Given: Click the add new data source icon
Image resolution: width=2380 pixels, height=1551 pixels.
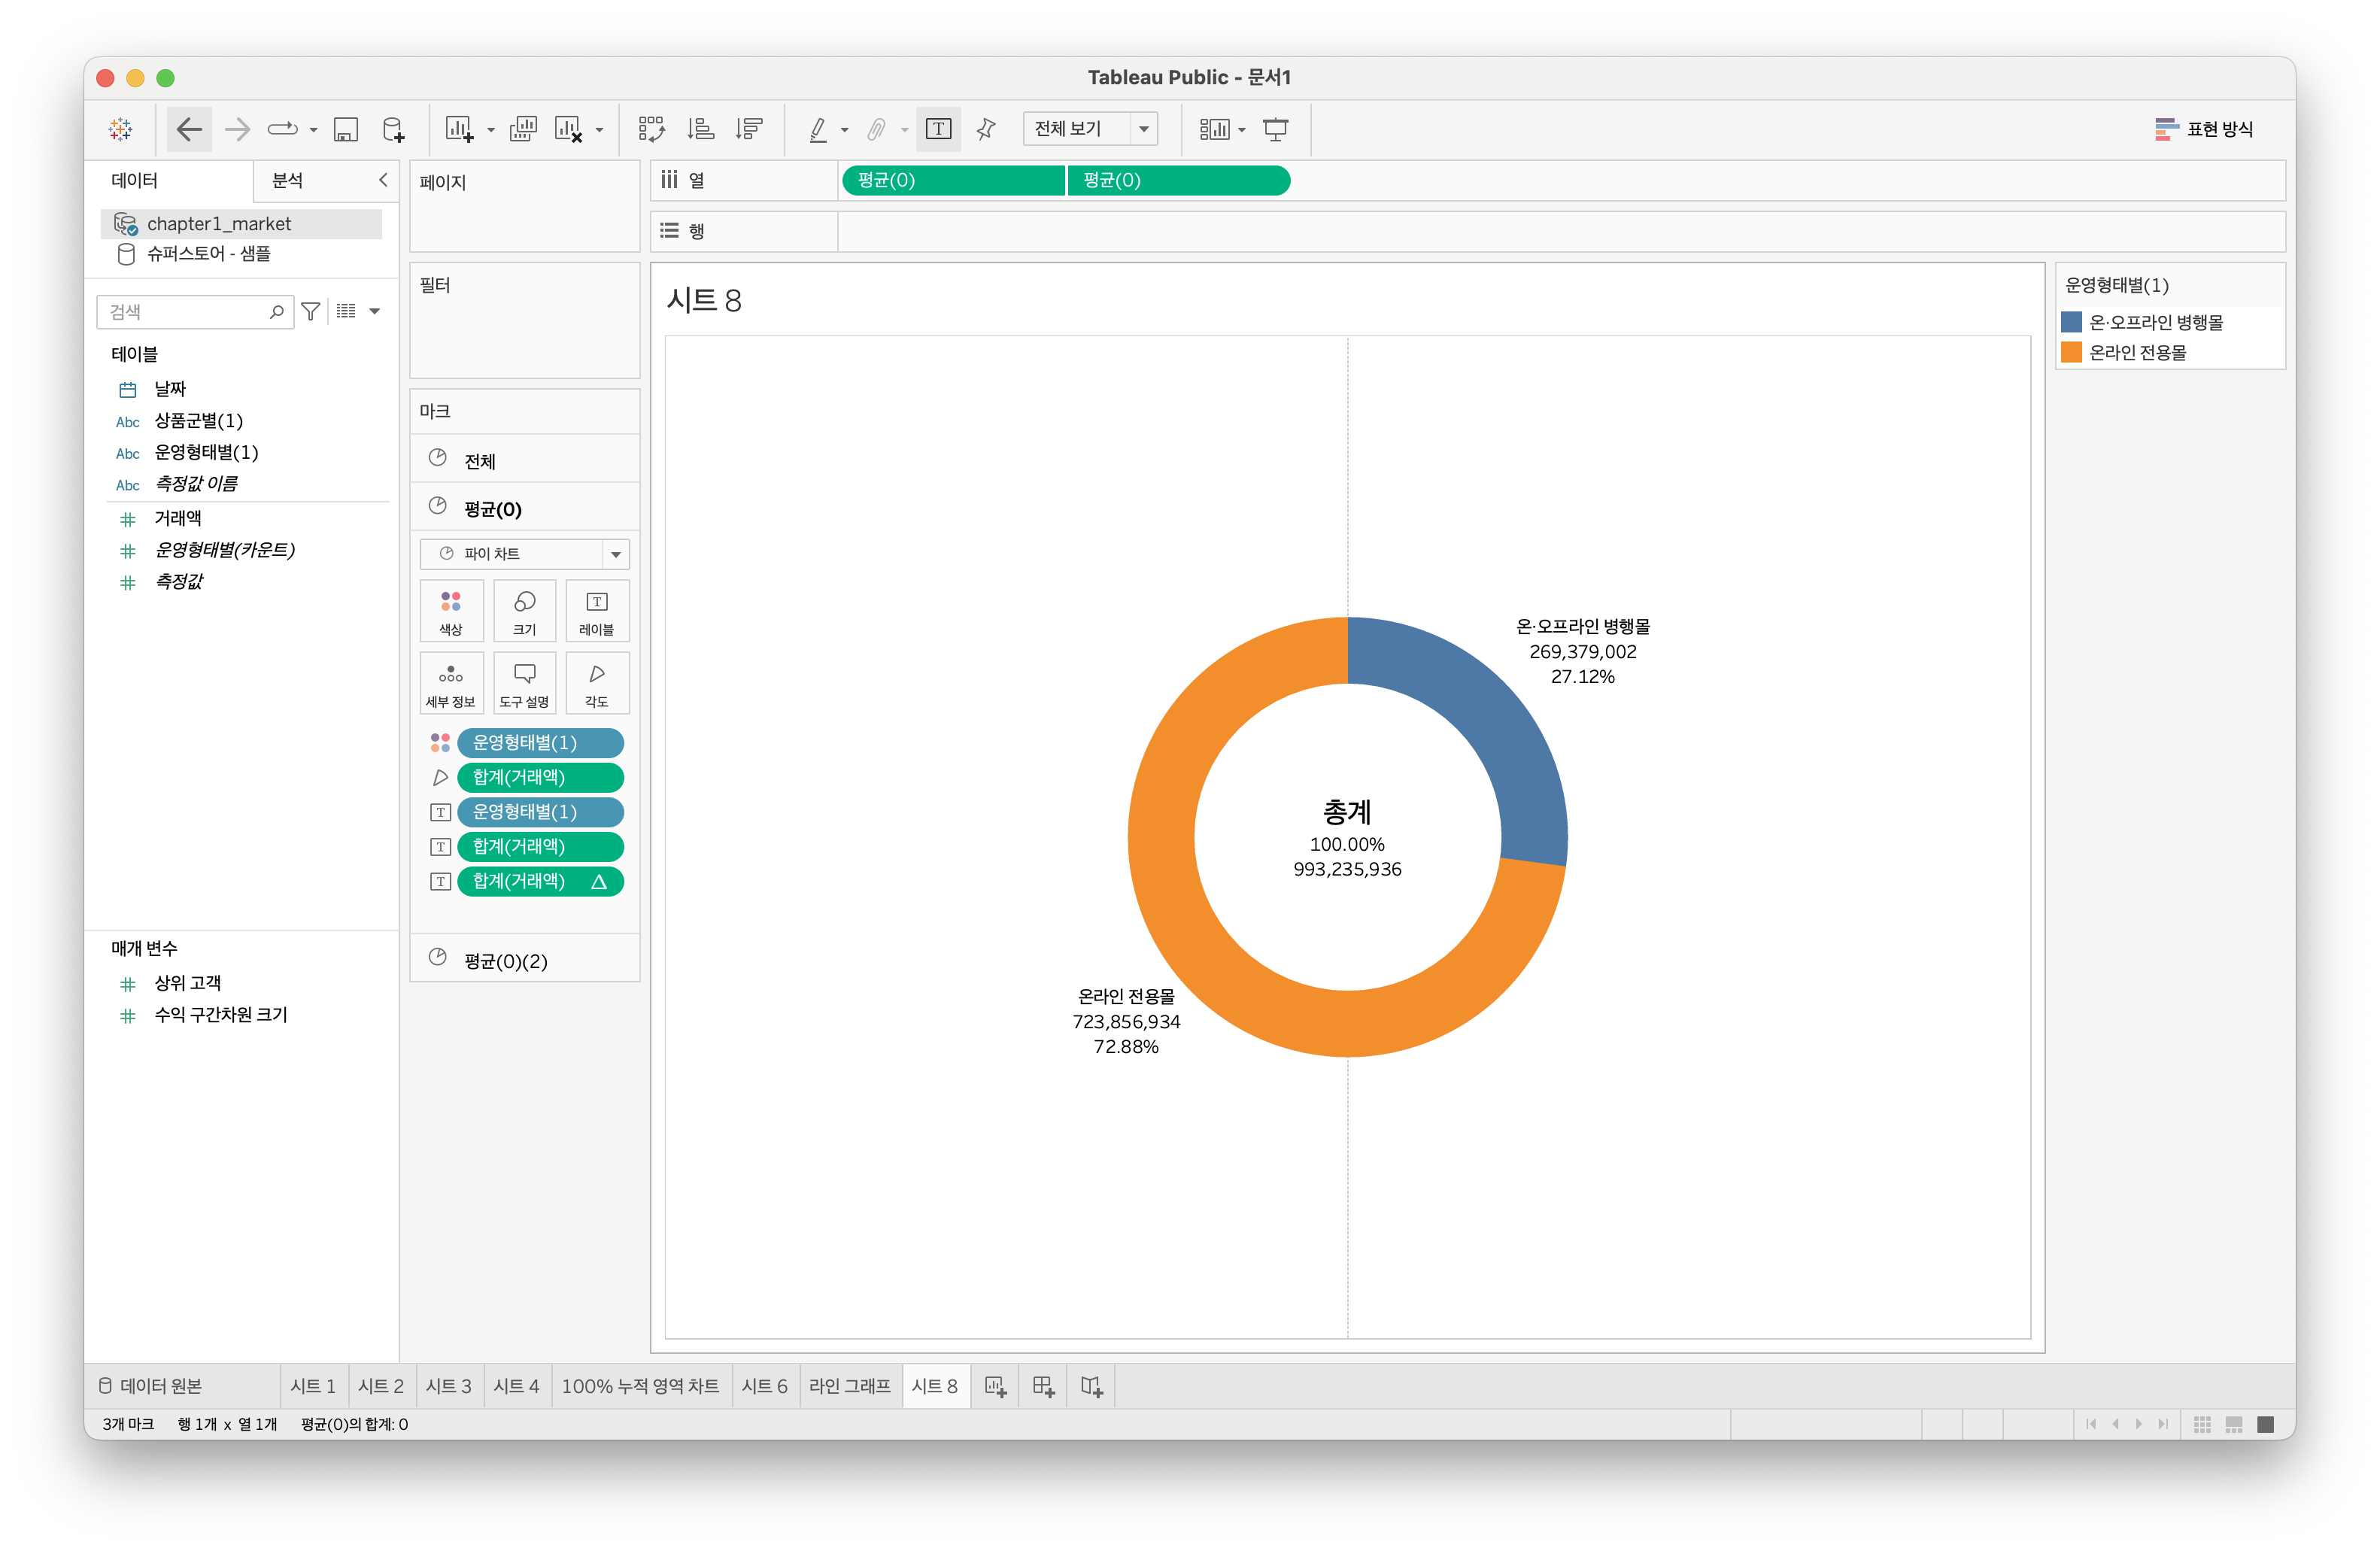Looking at the screenshot, I should [x=394, y=129].
